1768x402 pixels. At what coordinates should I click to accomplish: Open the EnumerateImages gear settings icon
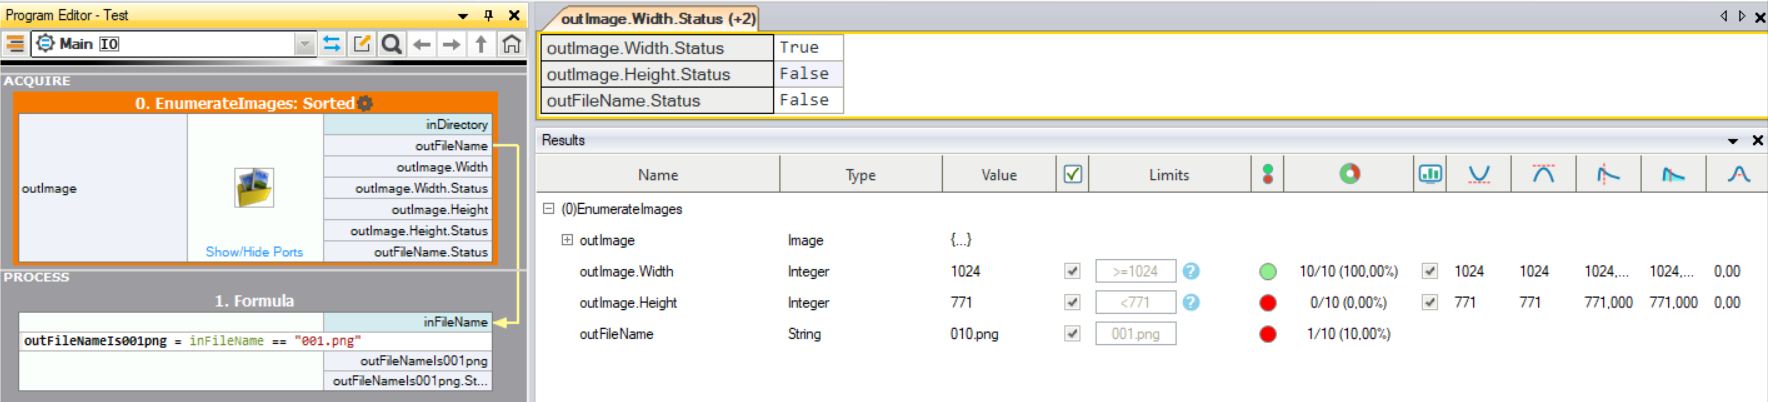(365, 103)
